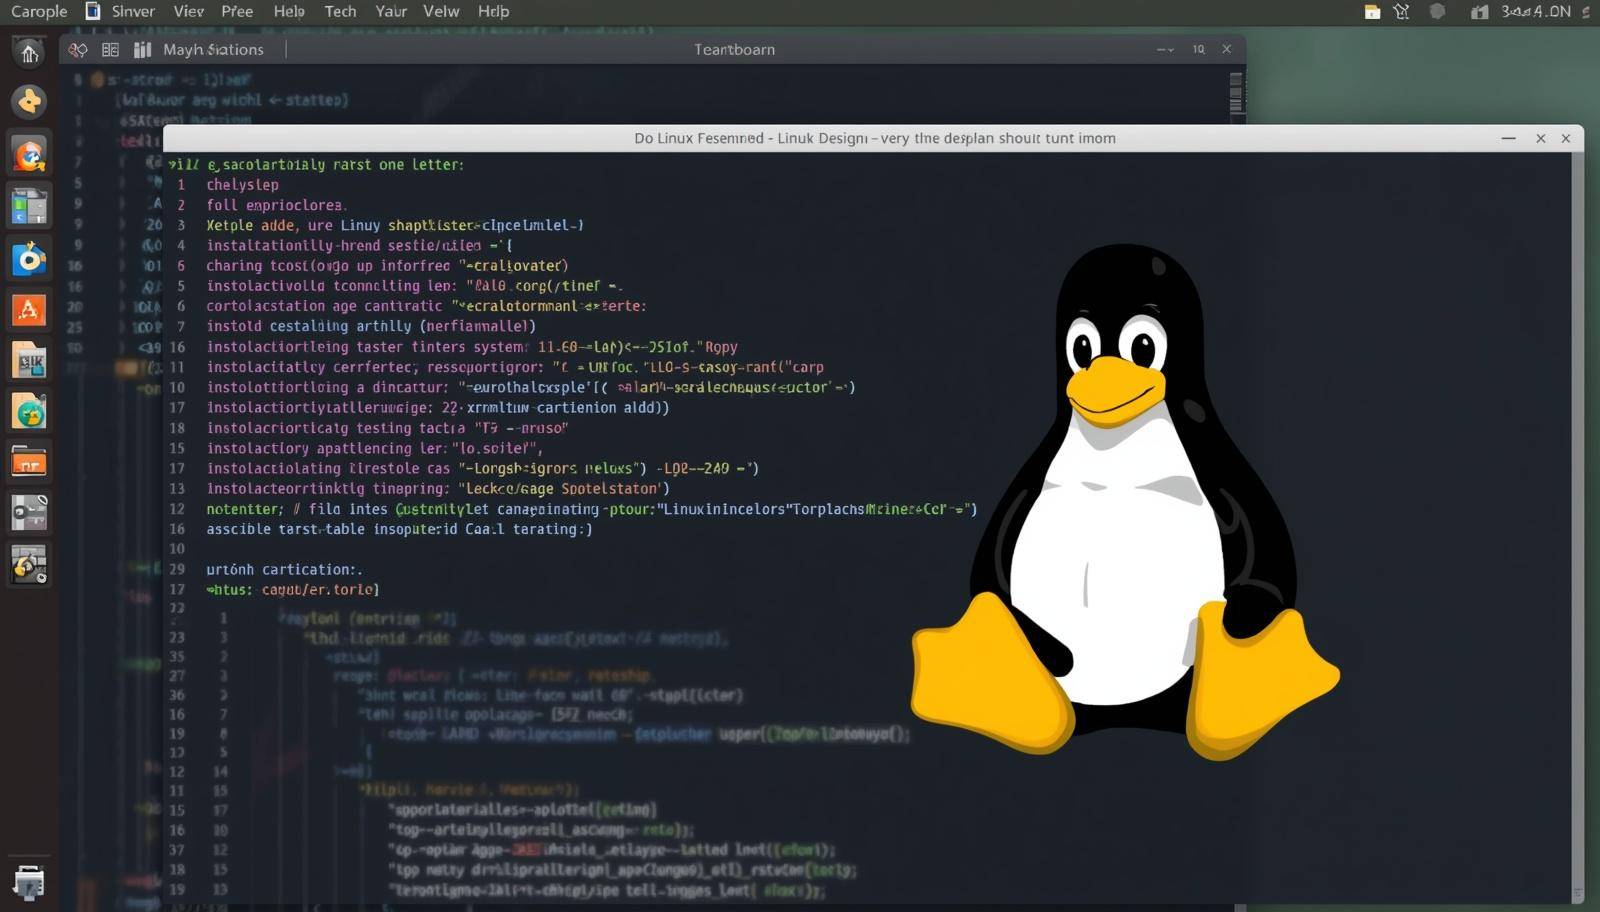The height and width of the screenshot is (912, 1600).
Task: Launch the green face folder dock icon
Action: pyautogui.click(x=29, y=412)
